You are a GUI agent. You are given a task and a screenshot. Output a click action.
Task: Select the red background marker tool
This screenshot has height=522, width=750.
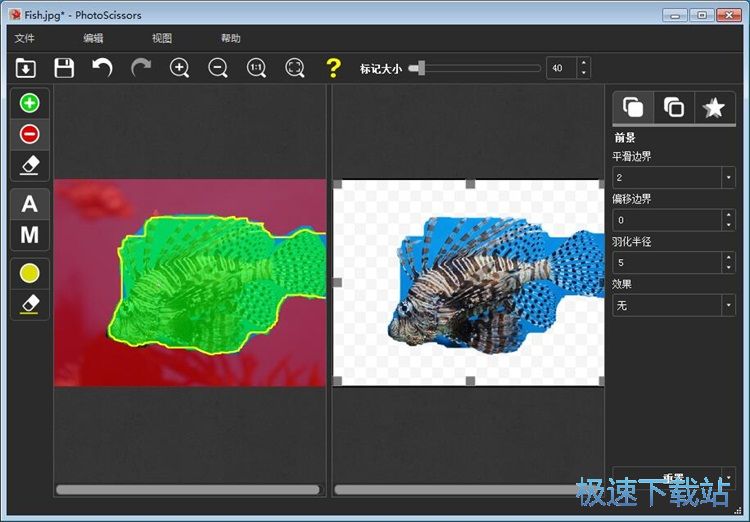[x=30, y=134]
